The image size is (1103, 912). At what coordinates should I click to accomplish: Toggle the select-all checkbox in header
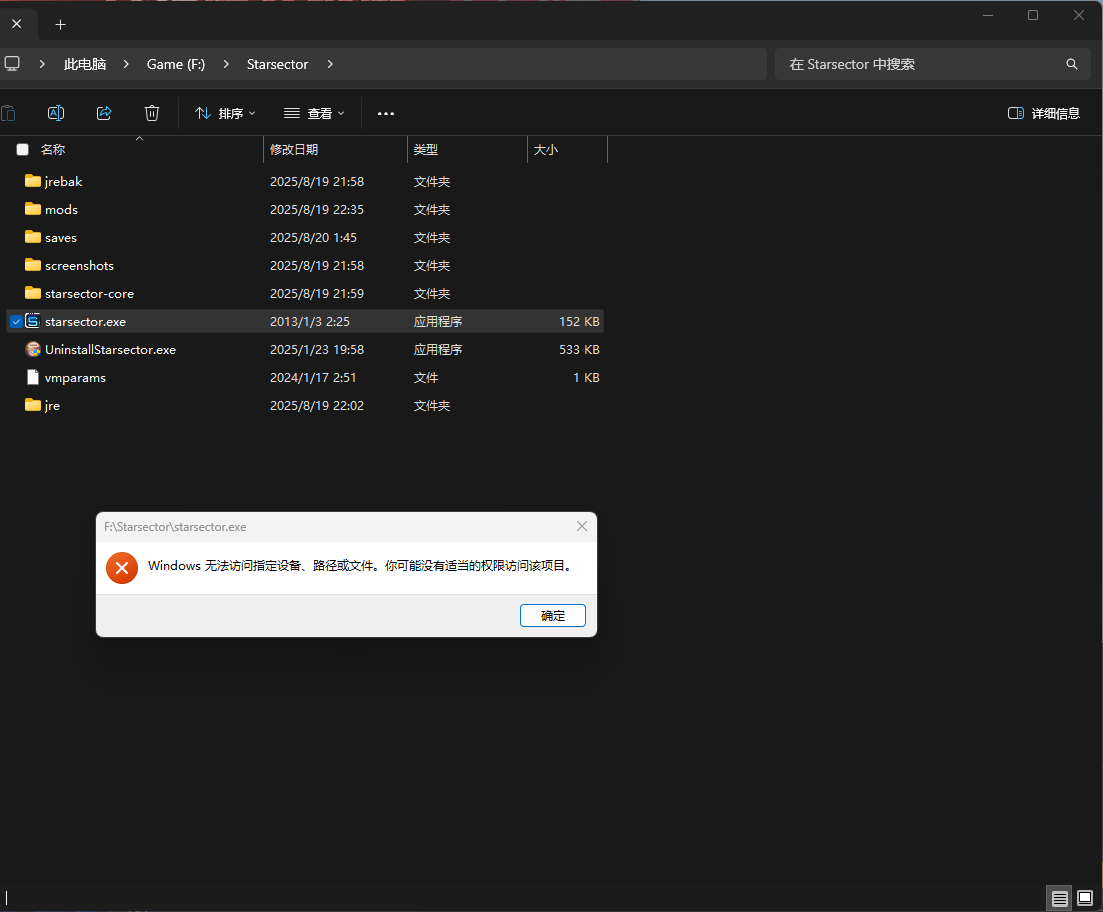[22, 149]
